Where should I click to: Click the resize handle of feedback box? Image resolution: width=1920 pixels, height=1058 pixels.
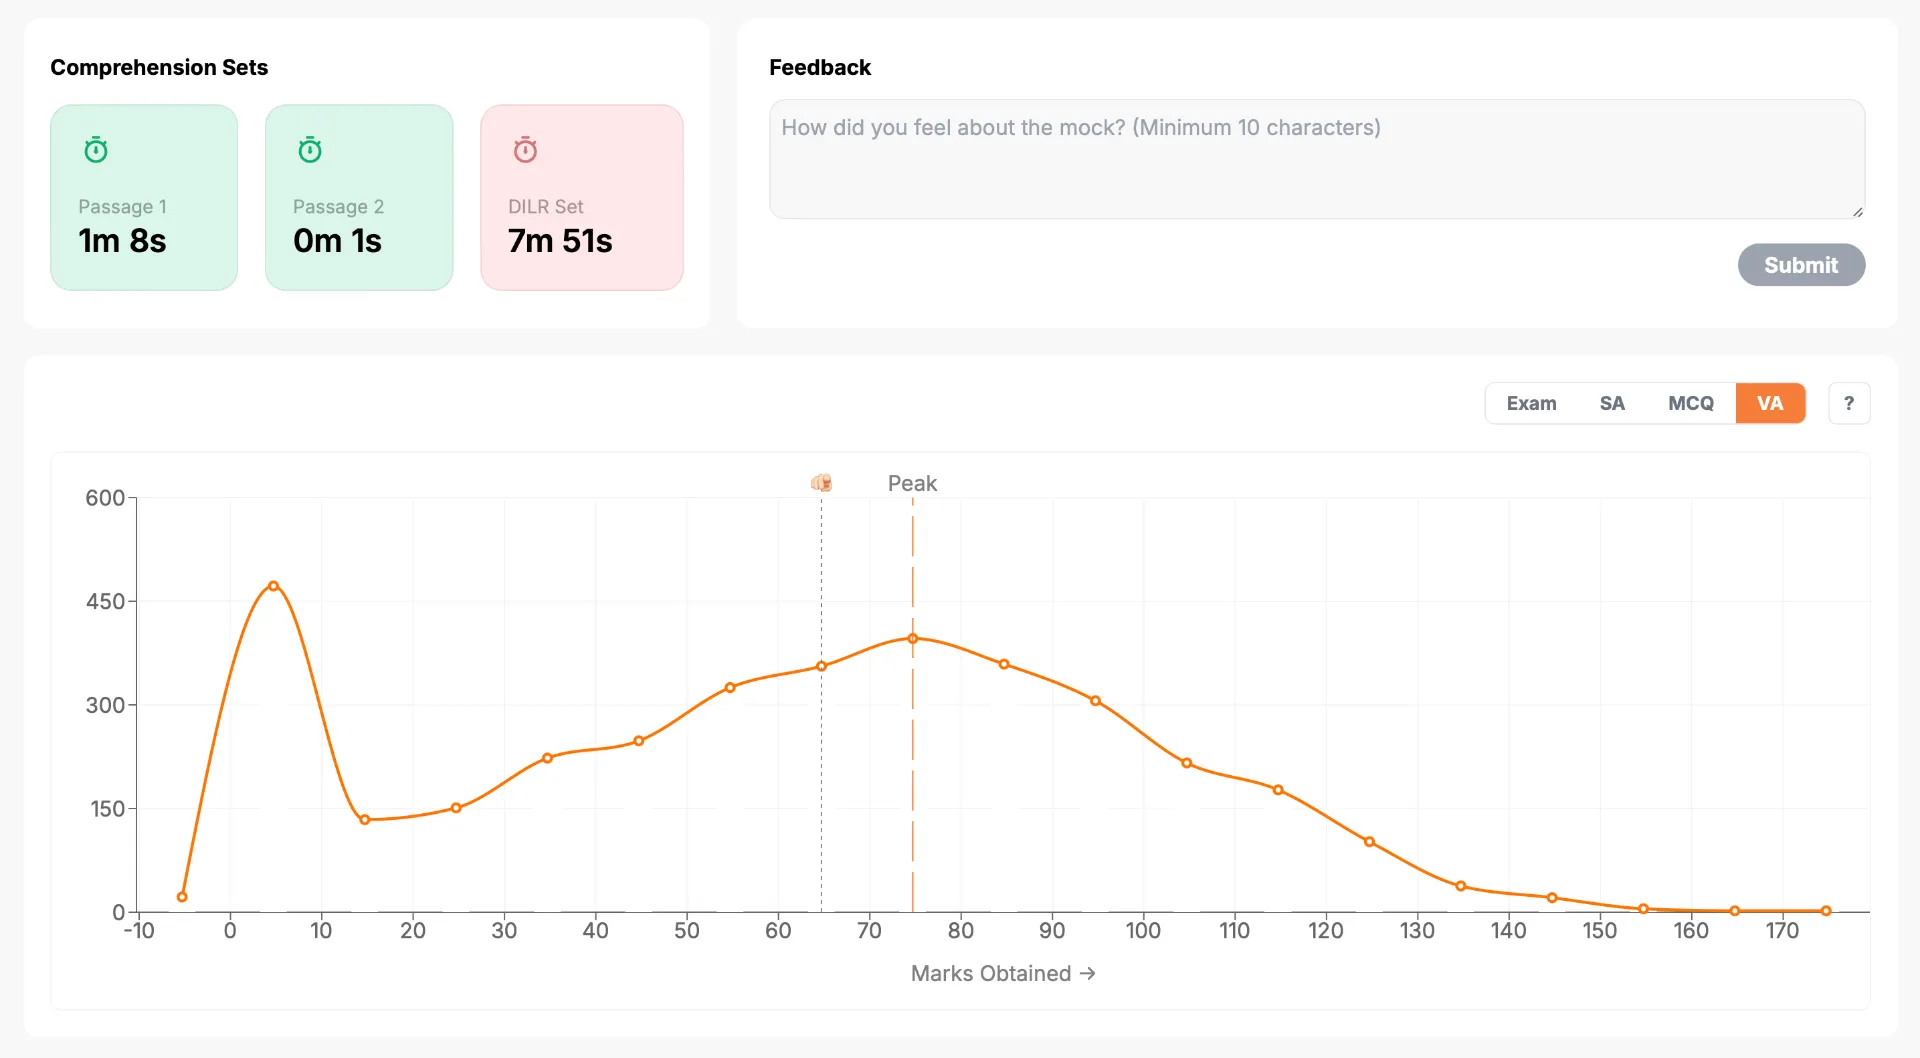point(1857,211)
